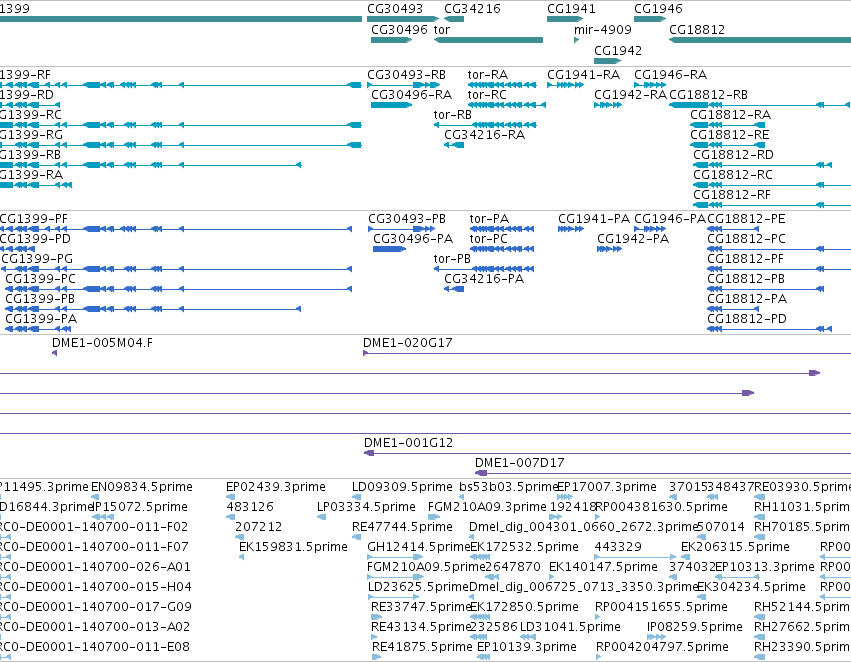Select transcript CG18812-RF
This screenshot has height=662, width=851.
732,195
